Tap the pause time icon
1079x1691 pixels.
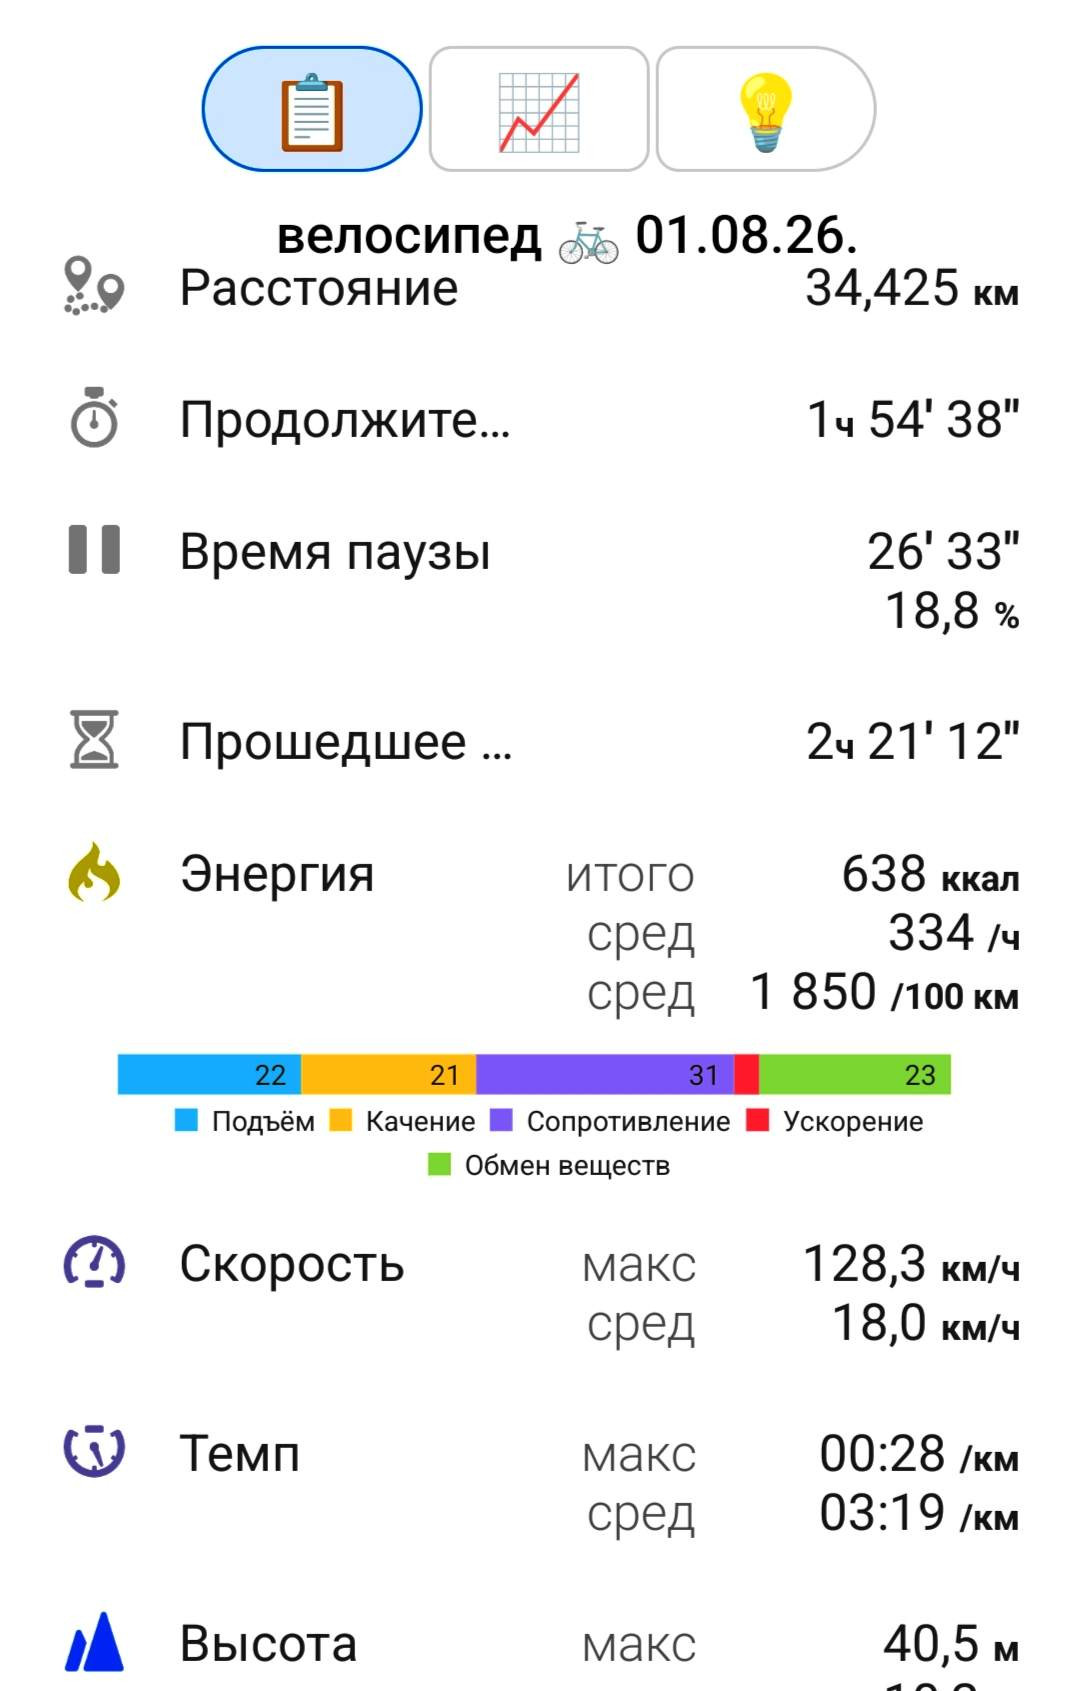point(94,550)
